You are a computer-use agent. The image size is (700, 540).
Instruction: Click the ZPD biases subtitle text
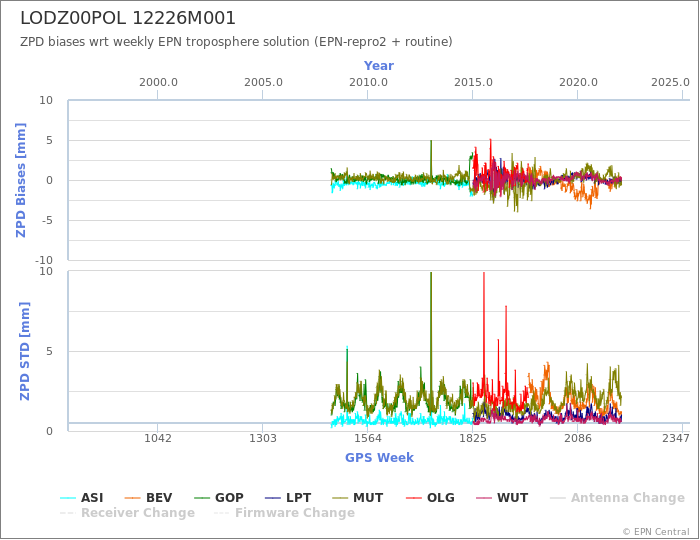tap(236, 42)
